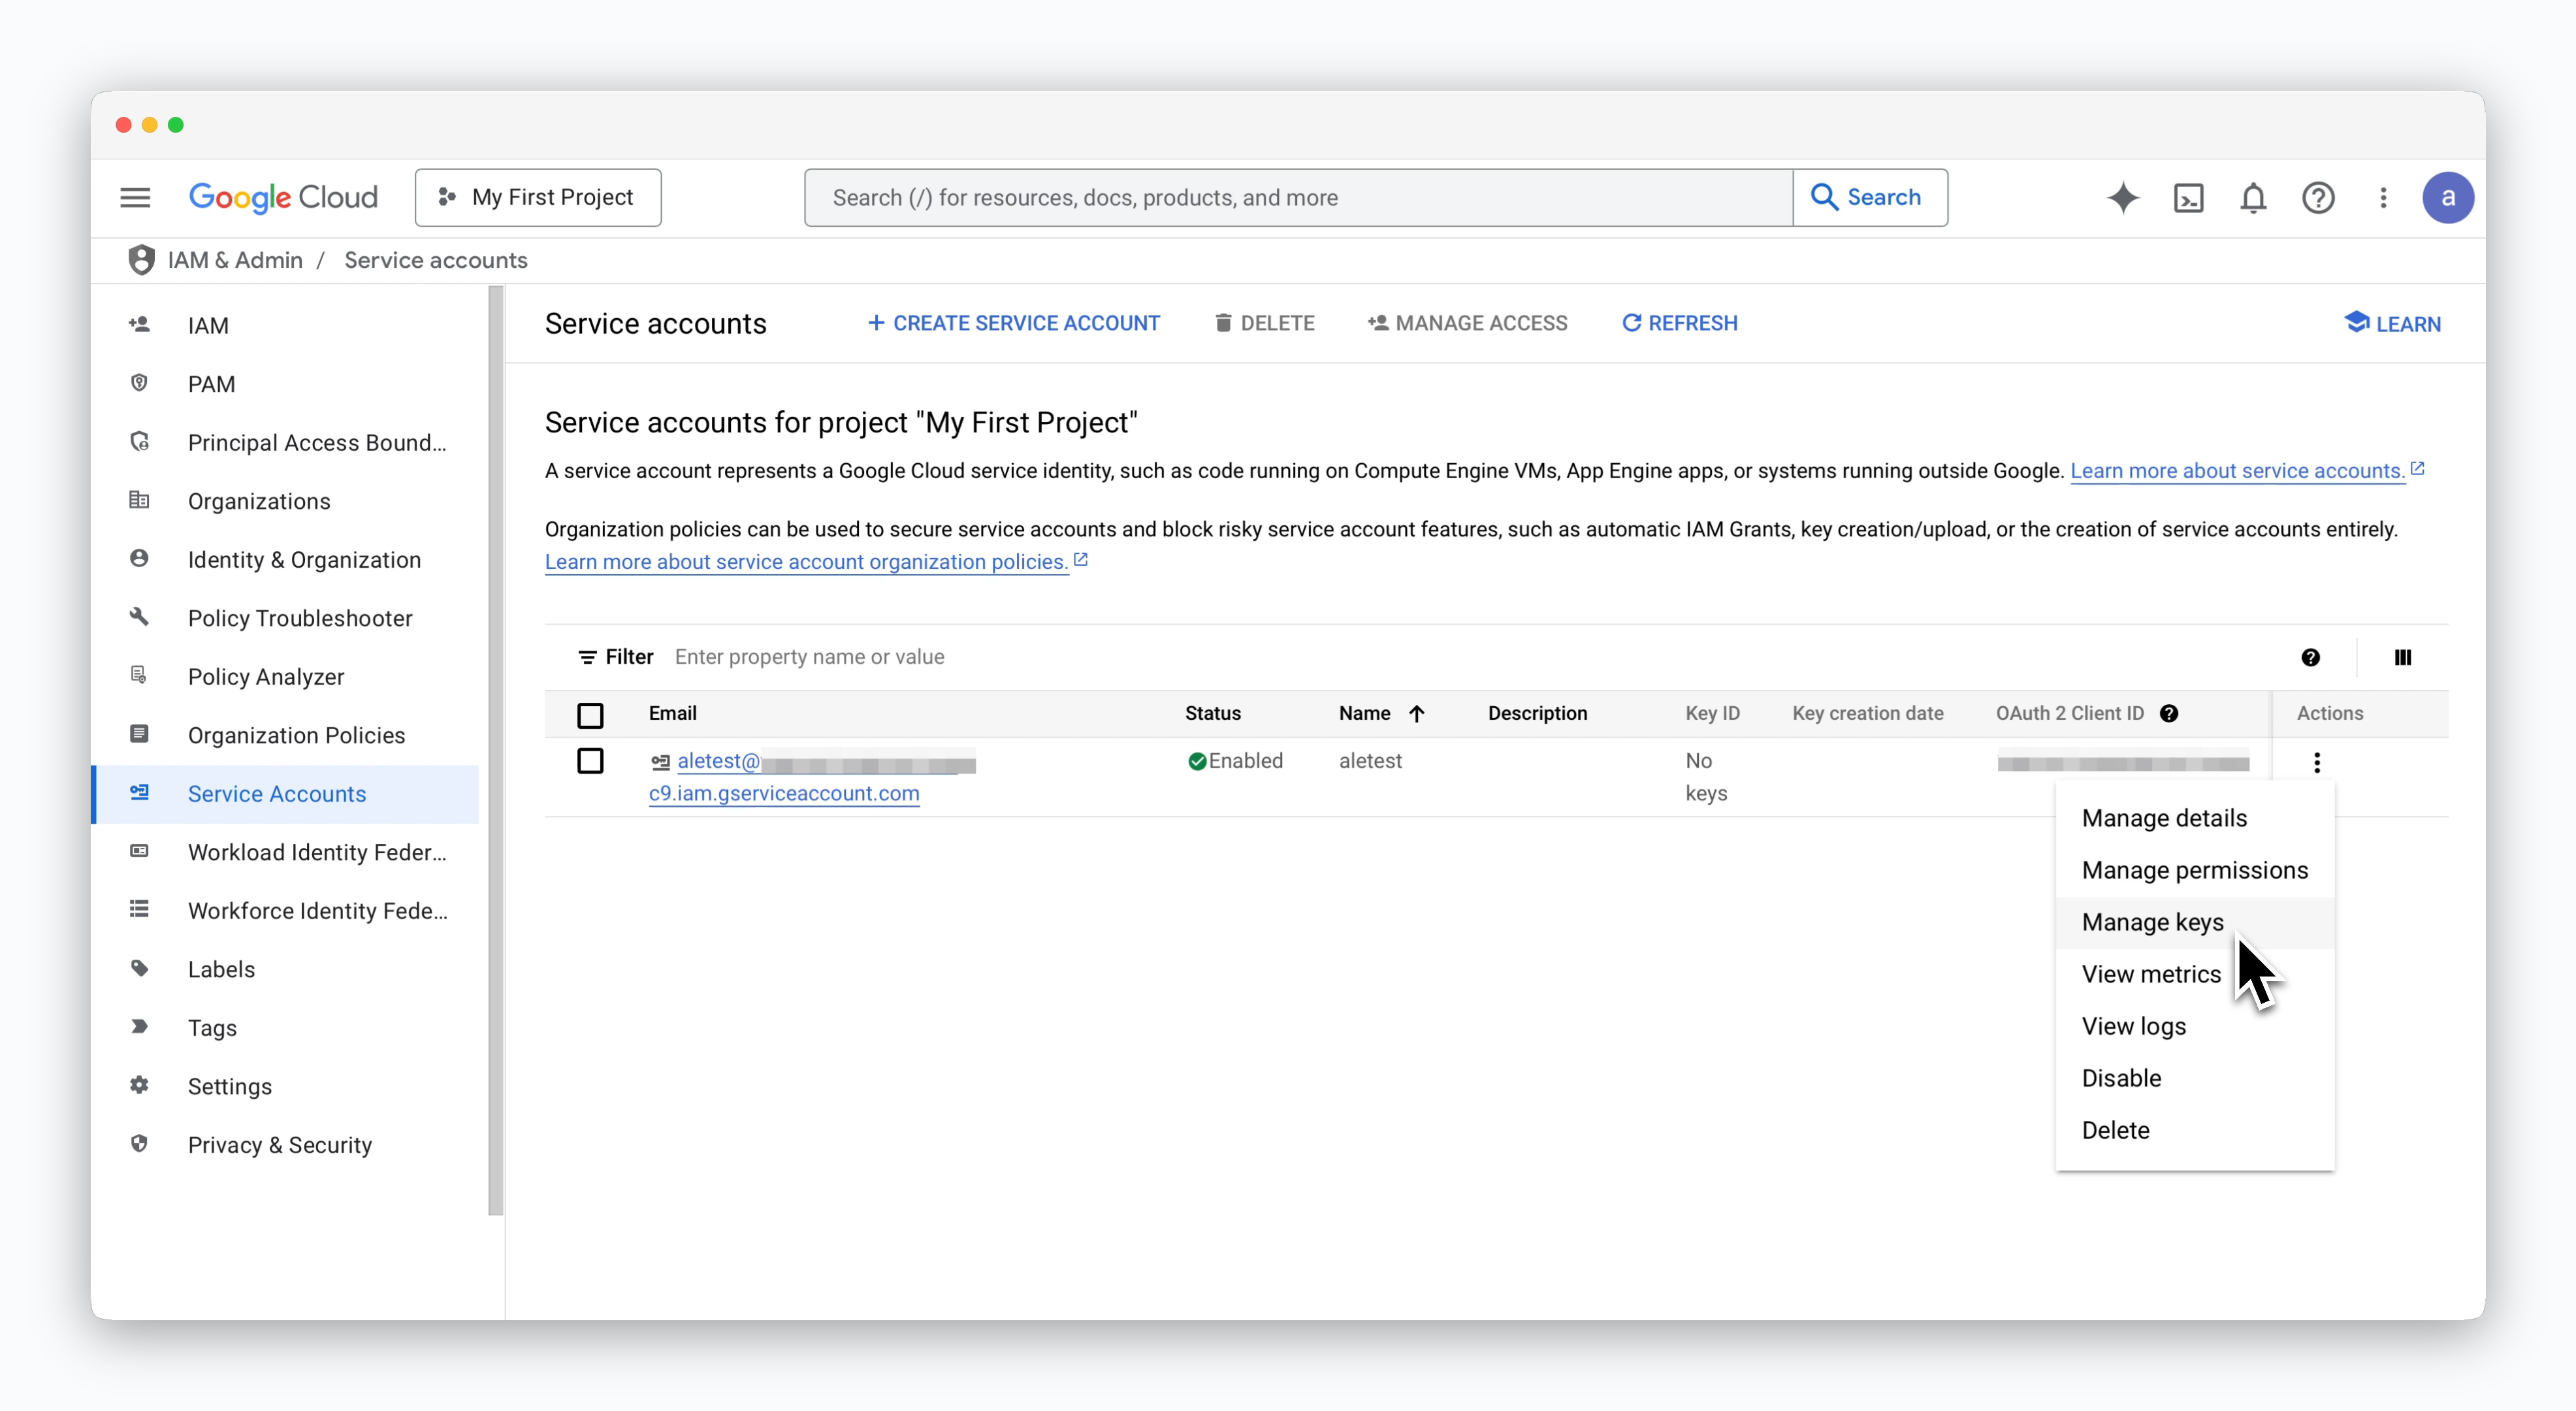This screenshot has height=1411, width=2576.
Task: Toggle the select-all header checkbox
Action: click(590, 715)
